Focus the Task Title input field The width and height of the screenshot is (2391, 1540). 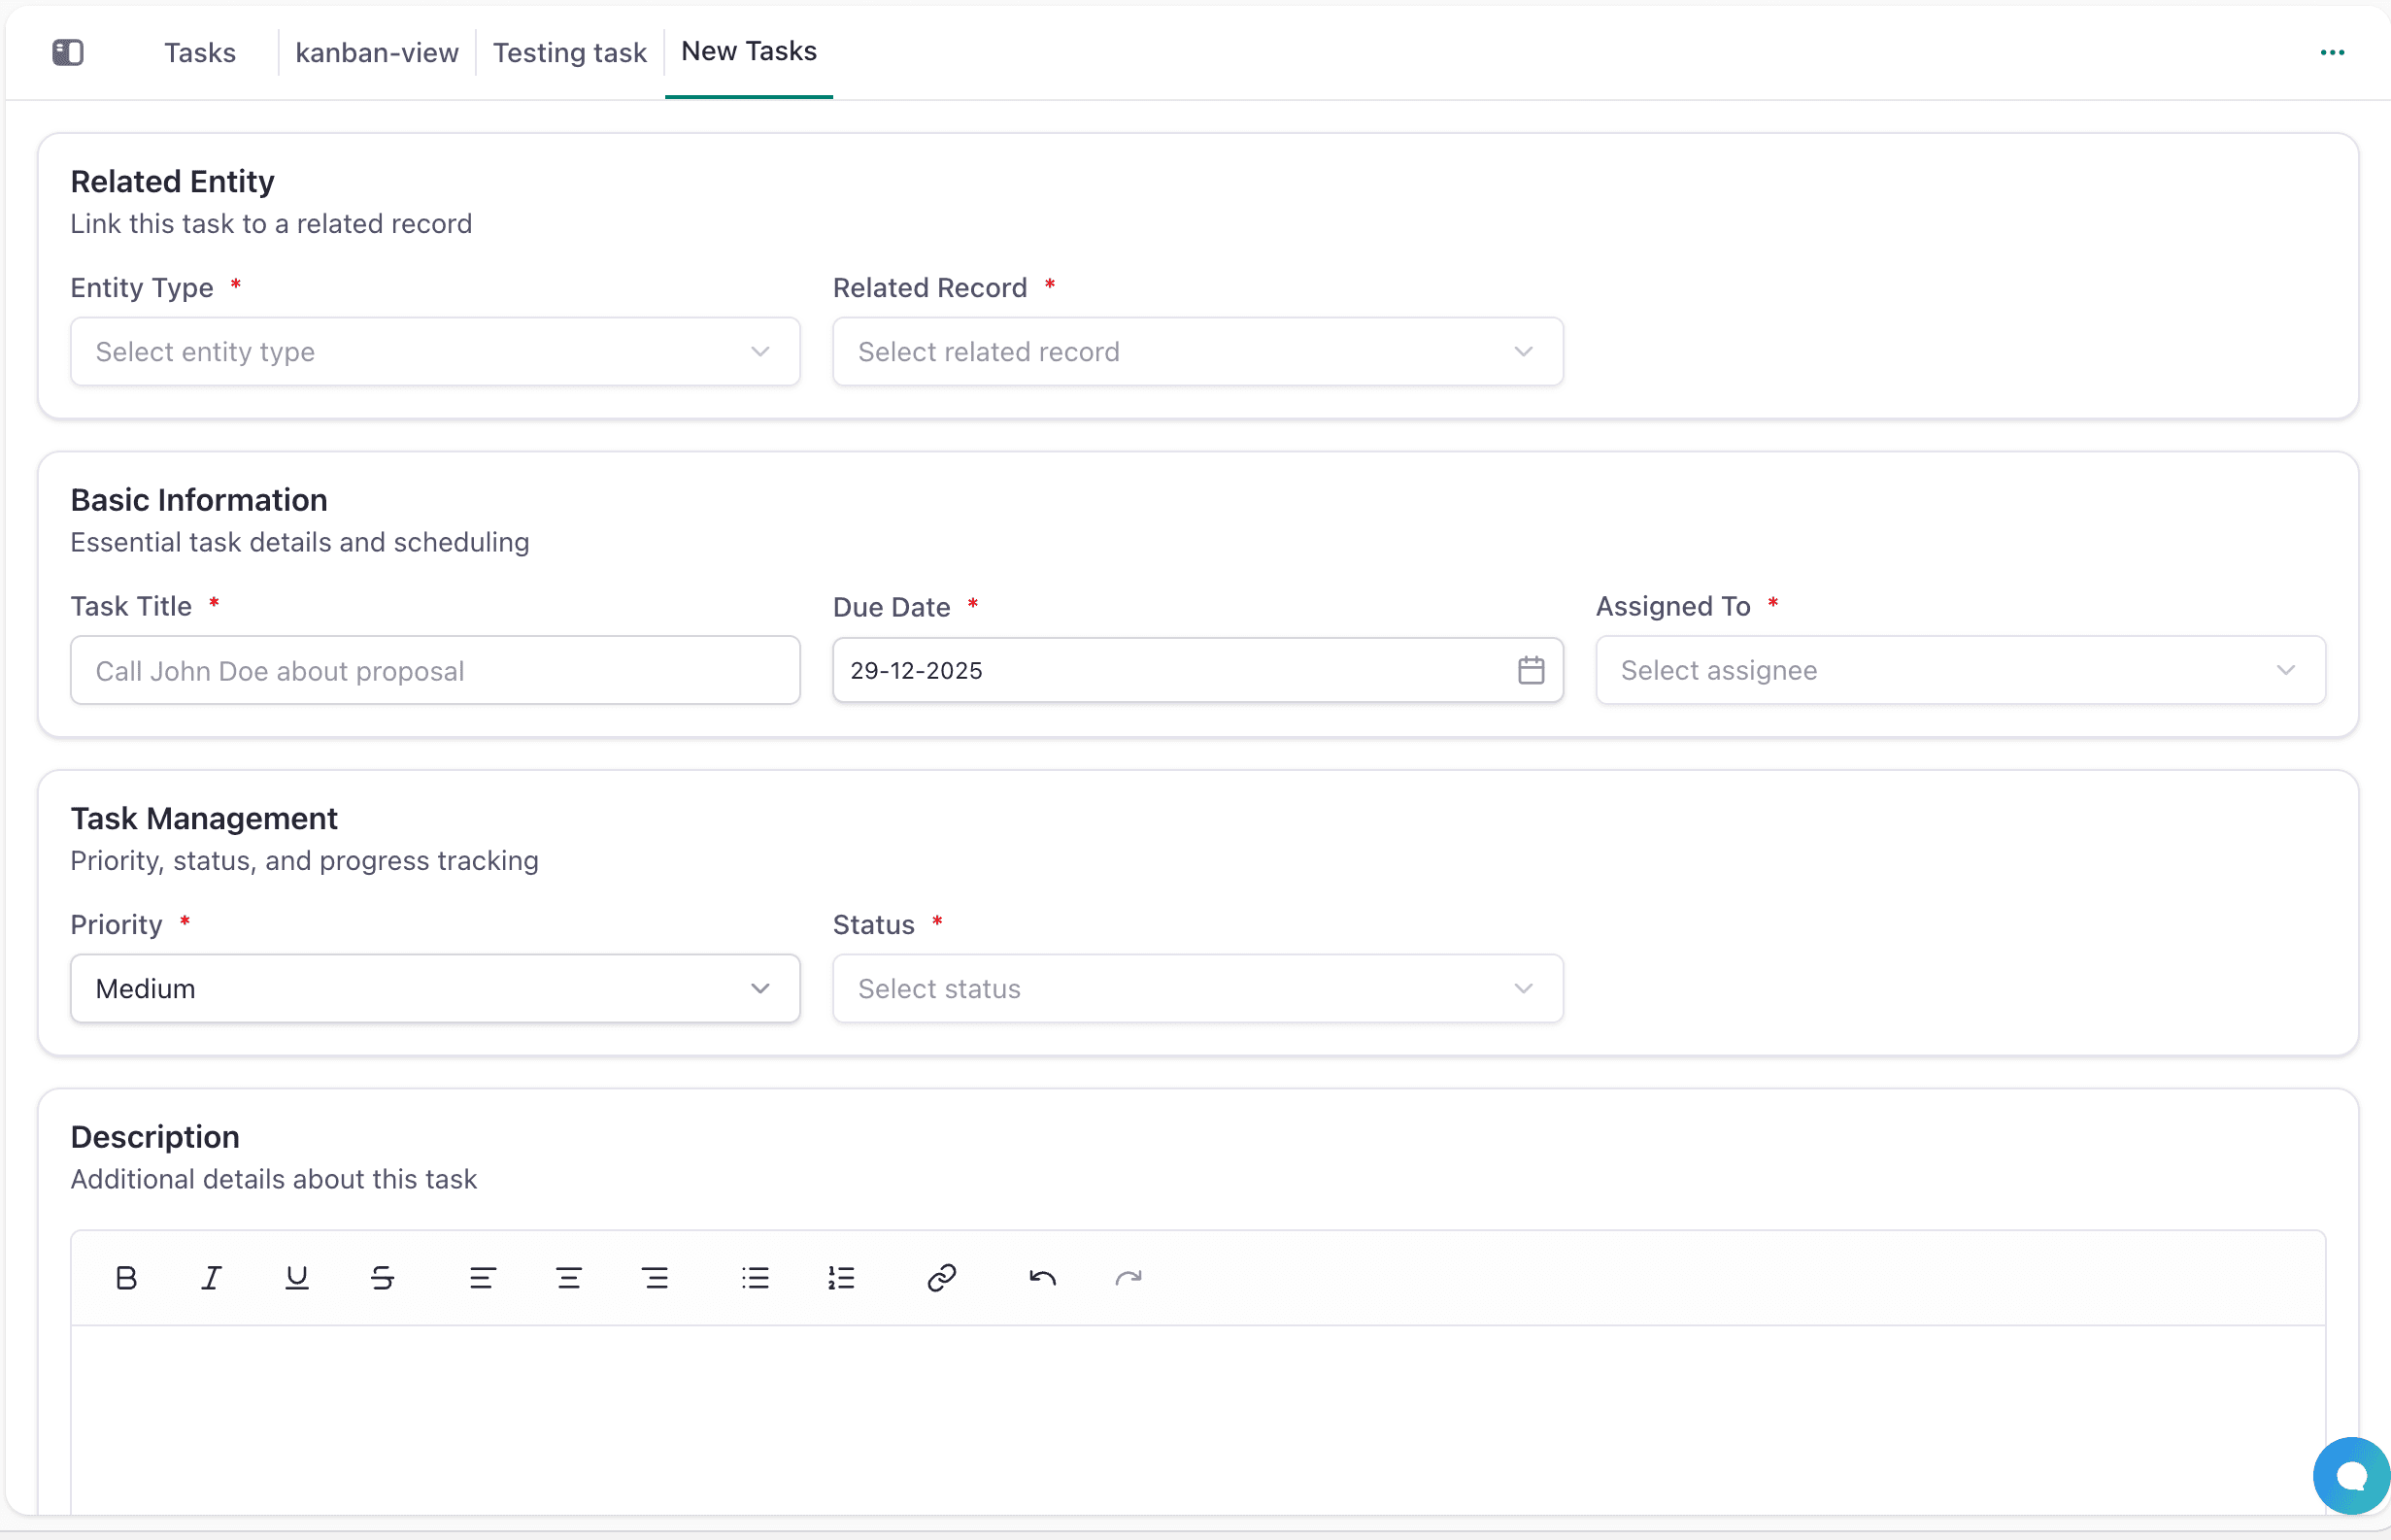tap(435, 670)
